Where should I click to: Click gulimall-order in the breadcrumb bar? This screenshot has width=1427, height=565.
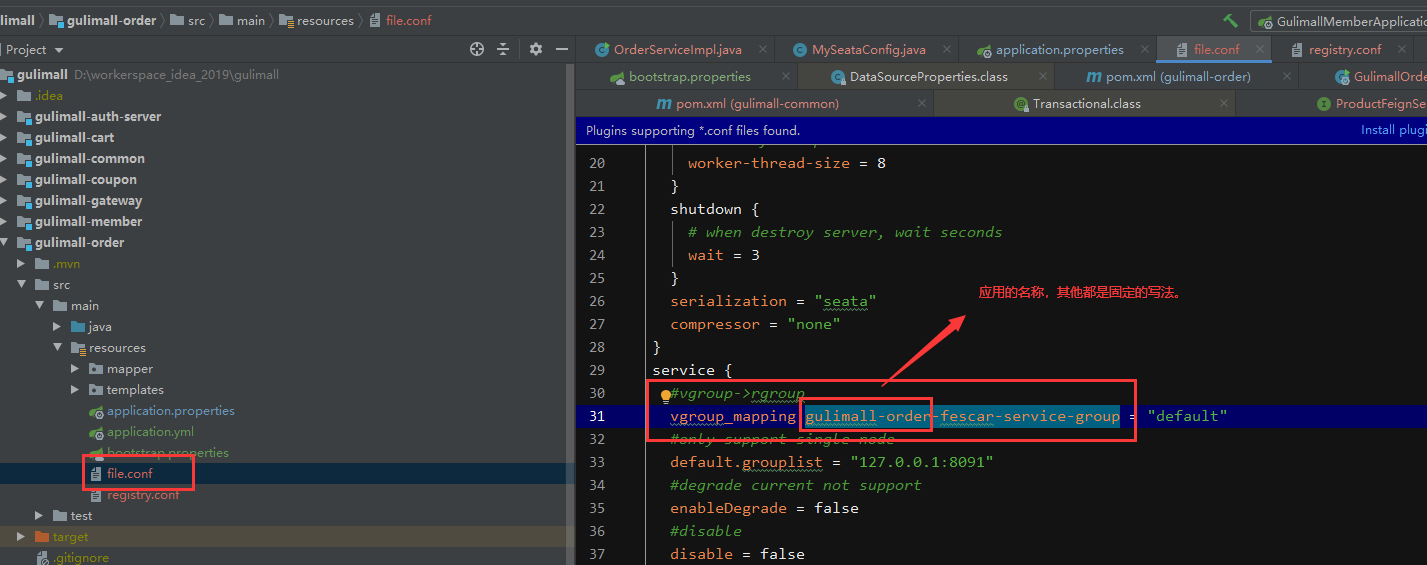(102, 20)
